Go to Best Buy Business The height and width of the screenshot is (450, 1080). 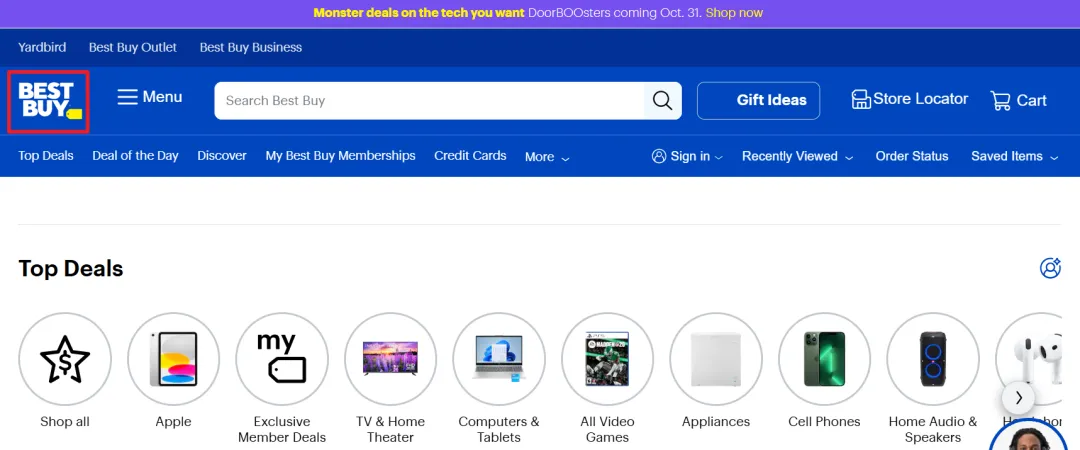pyautogui.click(x=251, y=48)
